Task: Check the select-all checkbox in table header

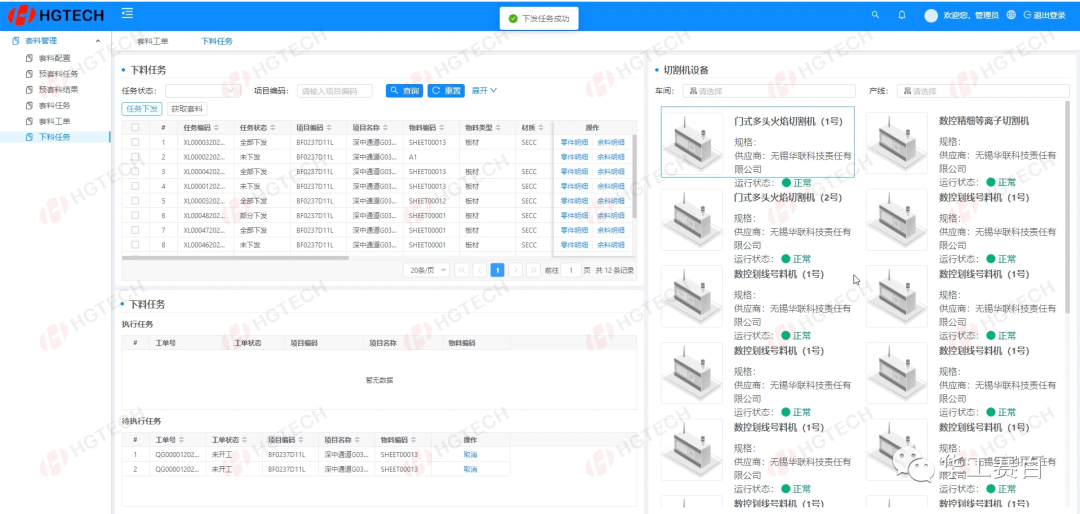Action: click(135, 128)
